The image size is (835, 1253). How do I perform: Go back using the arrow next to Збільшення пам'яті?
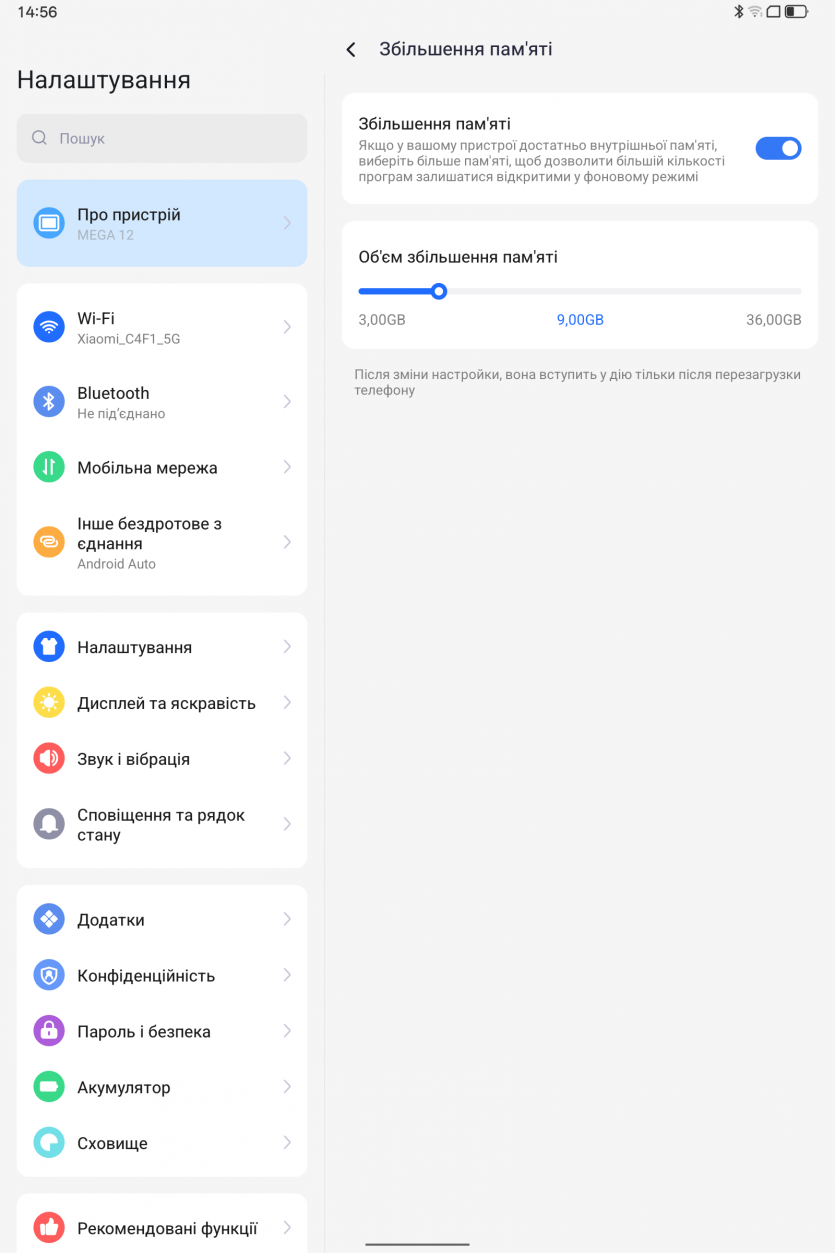pyautogui.click(x=351, y=50)
